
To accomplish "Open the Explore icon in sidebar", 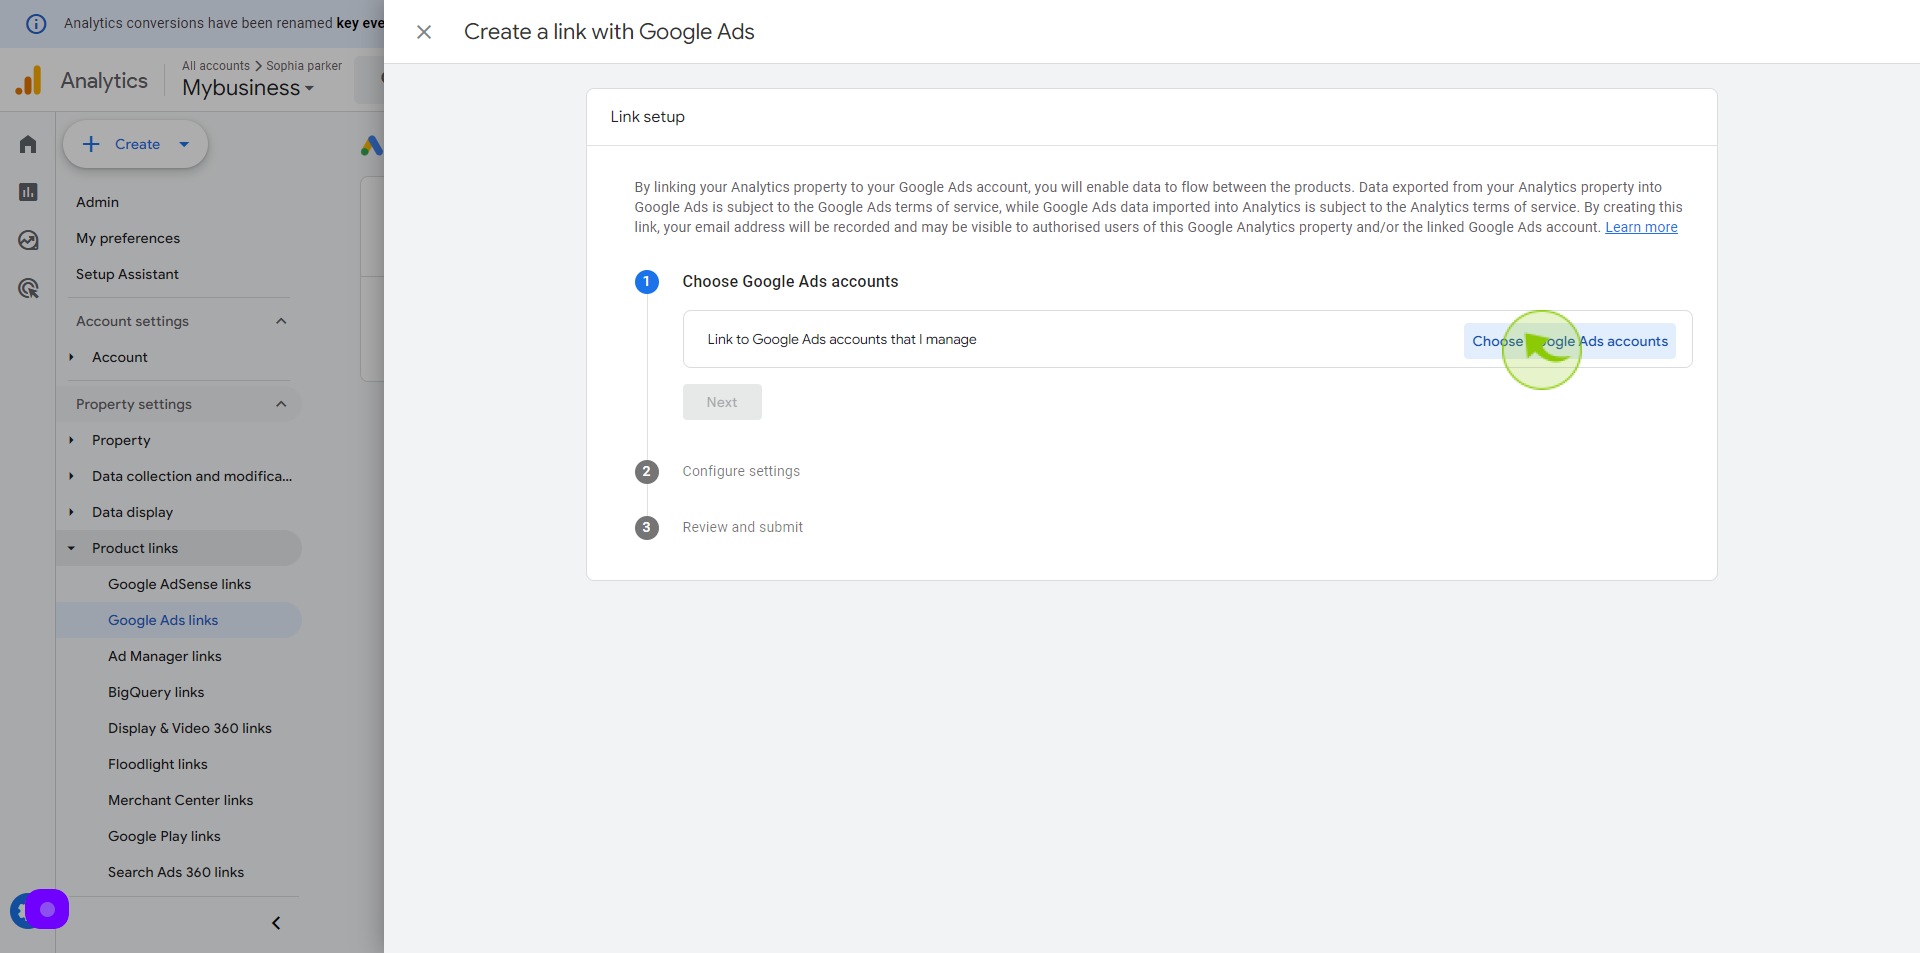I will coord(28,240).
